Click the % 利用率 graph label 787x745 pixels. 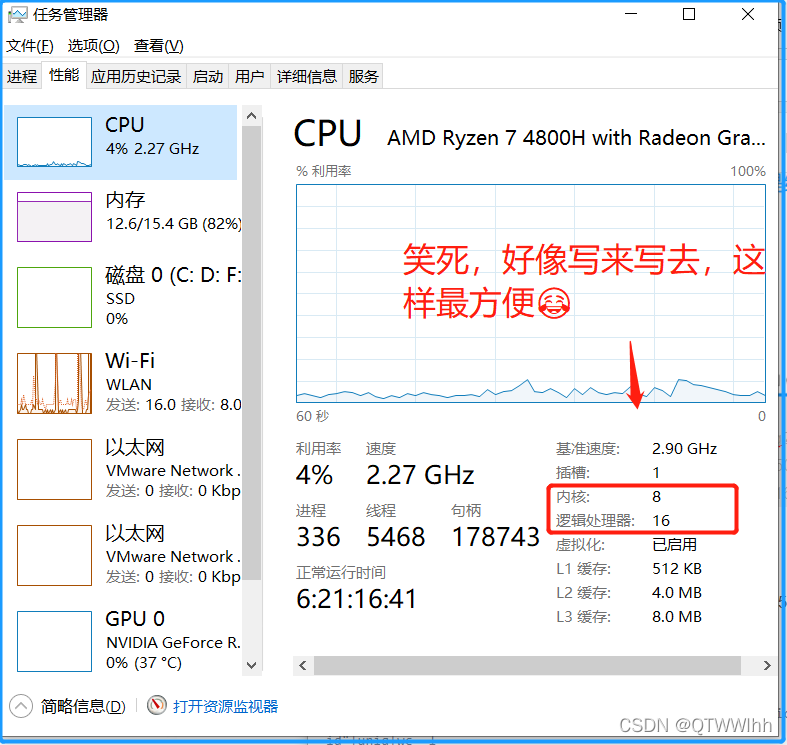324,171
